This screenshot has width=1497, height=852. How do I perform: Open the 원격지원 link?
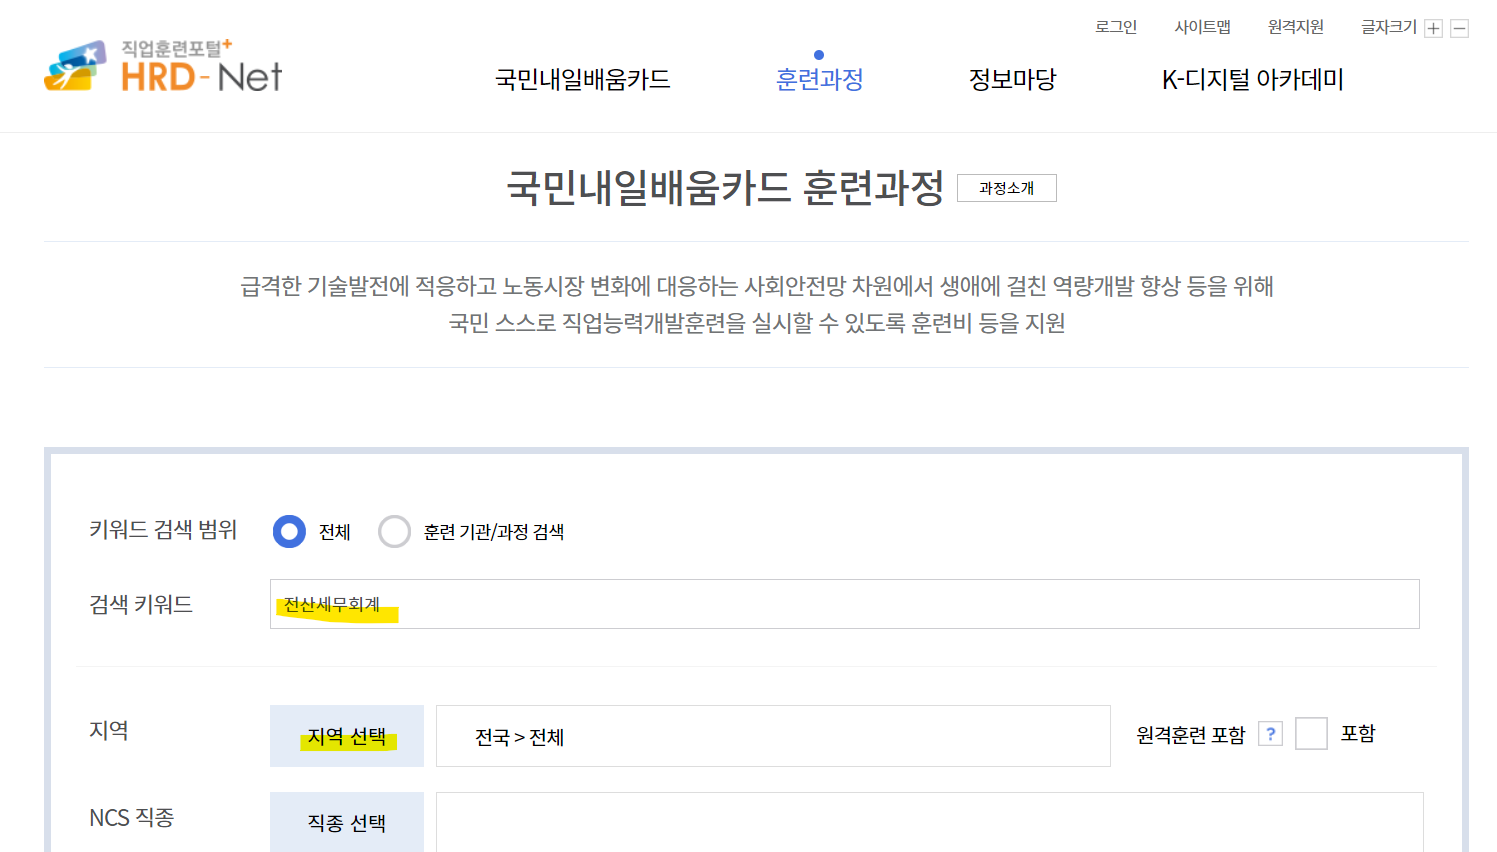(x=1295, y=27)
